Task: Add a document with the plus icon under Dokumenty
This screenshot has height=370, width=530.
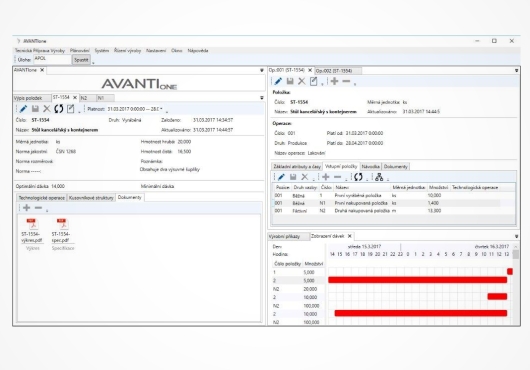Action: point(26,208)
